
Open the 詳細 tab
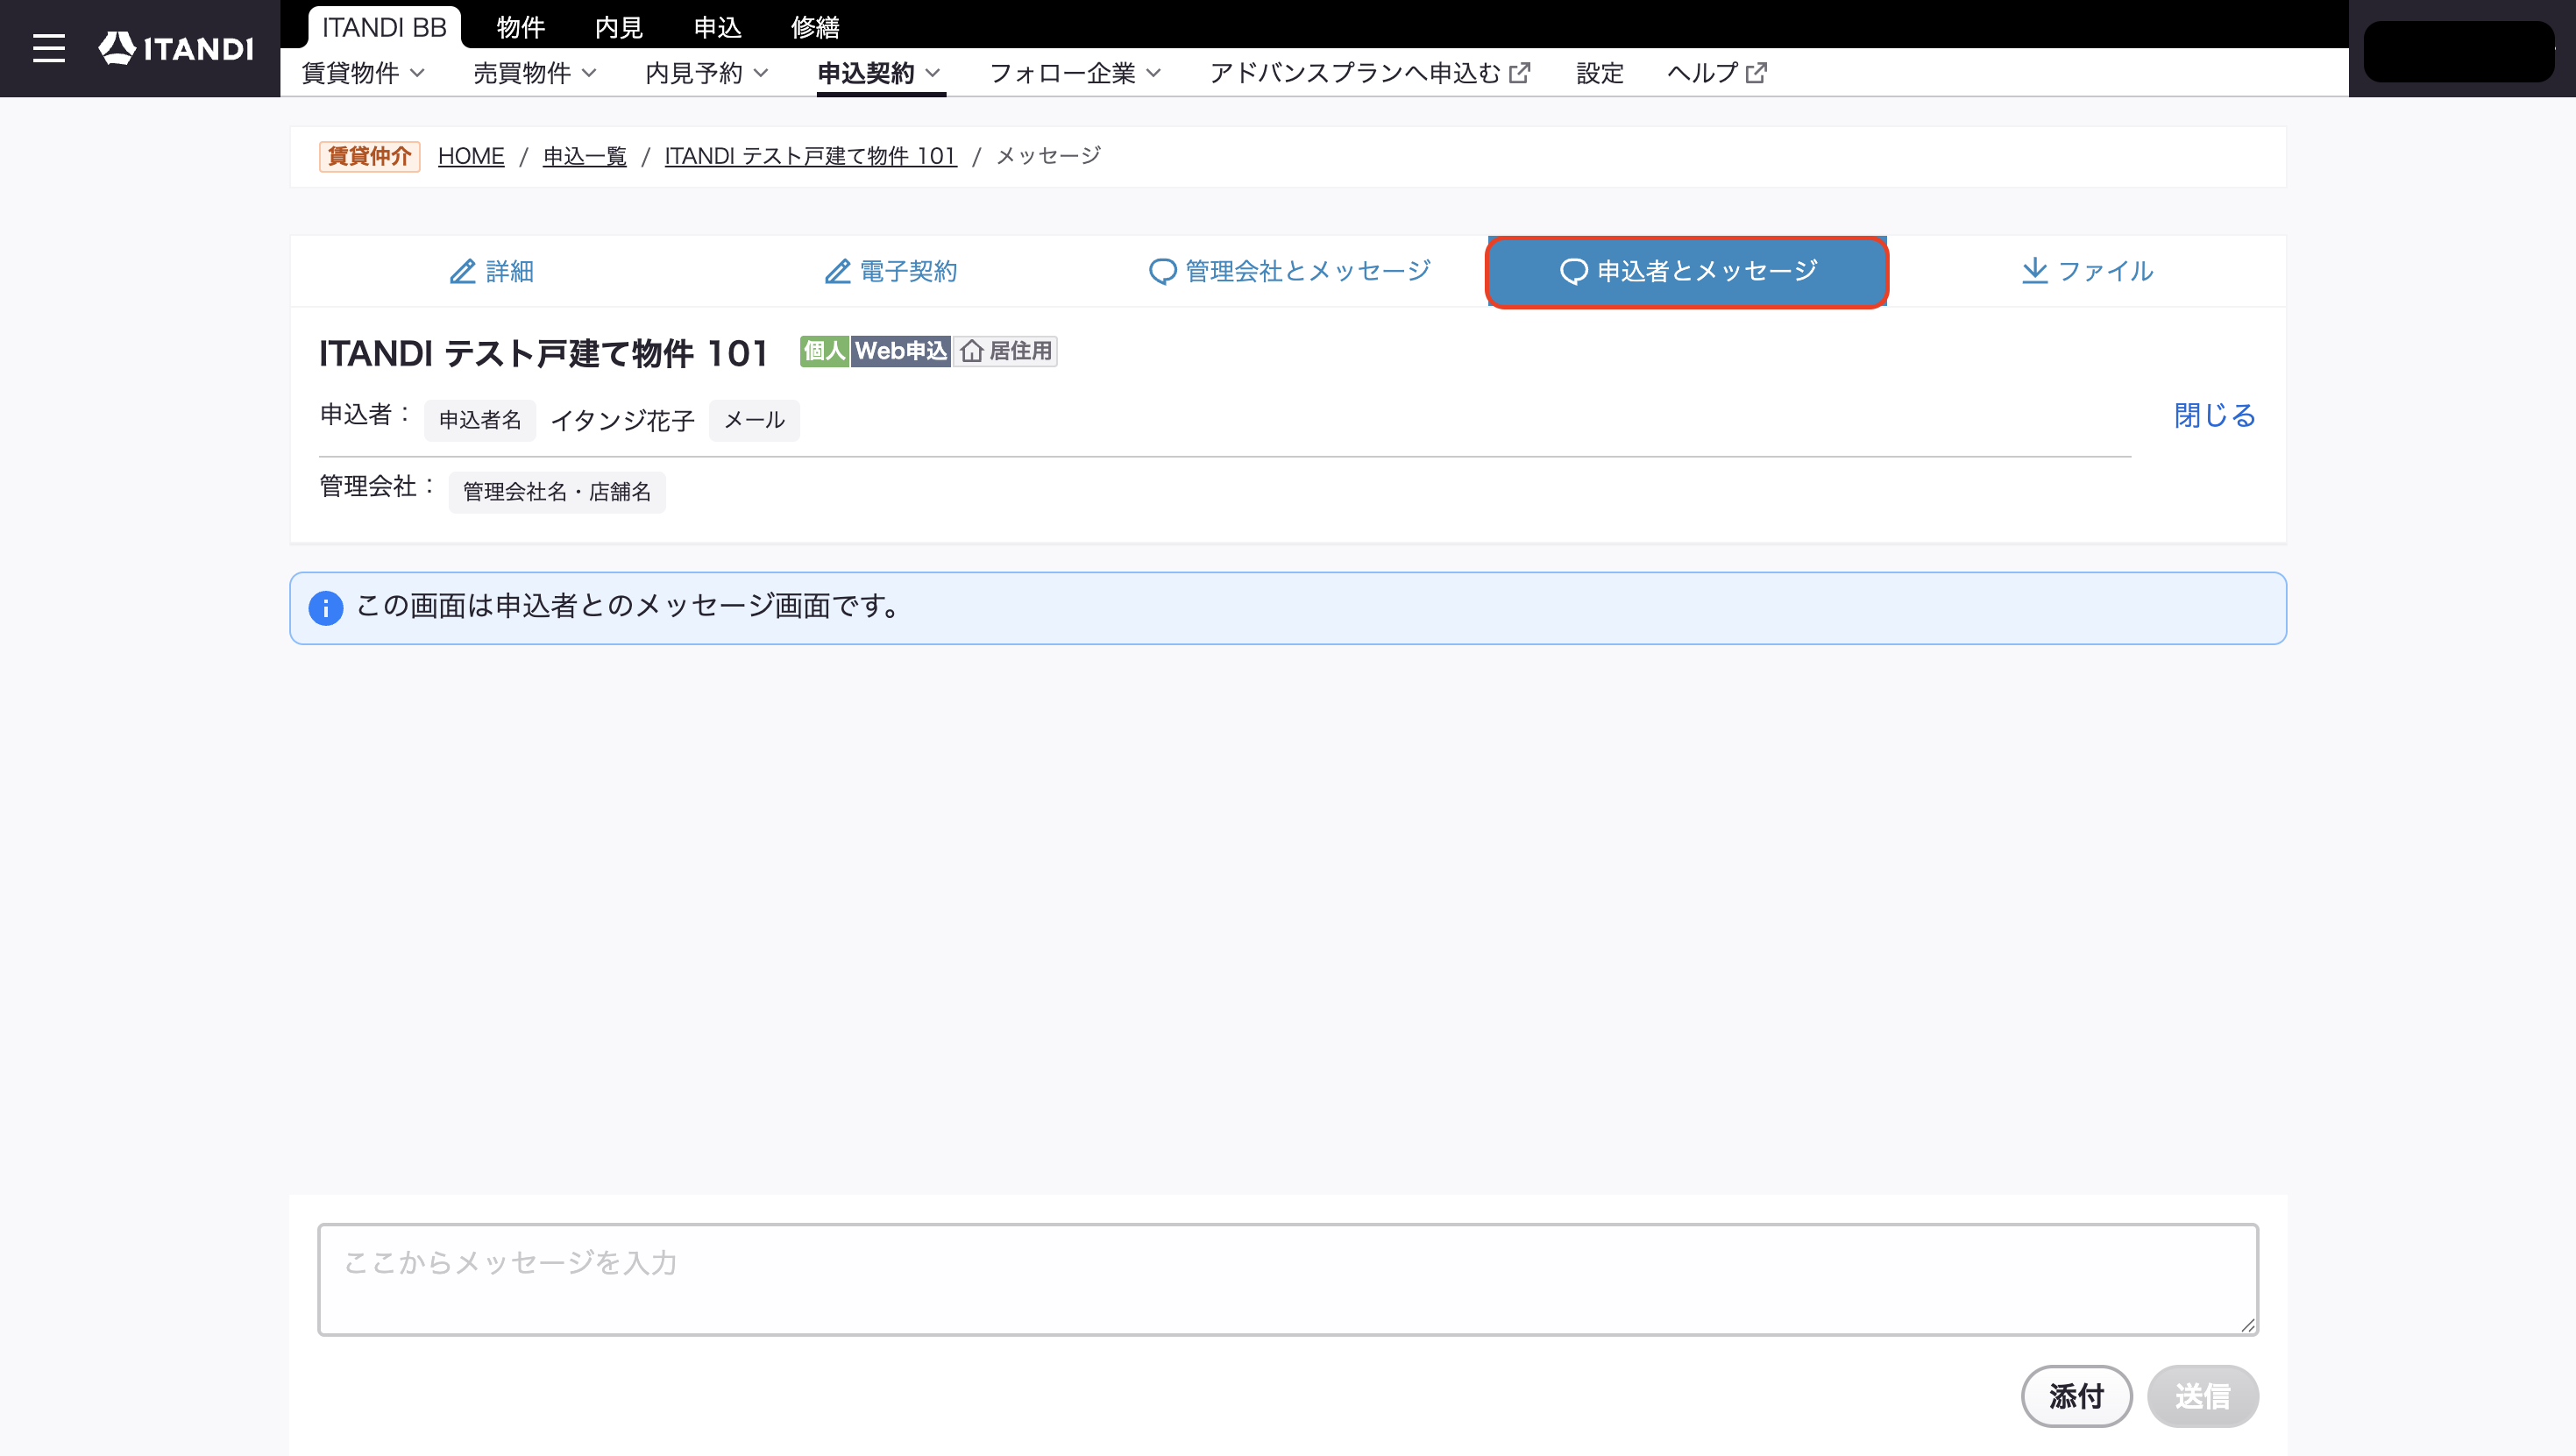[x=491, y=271]
